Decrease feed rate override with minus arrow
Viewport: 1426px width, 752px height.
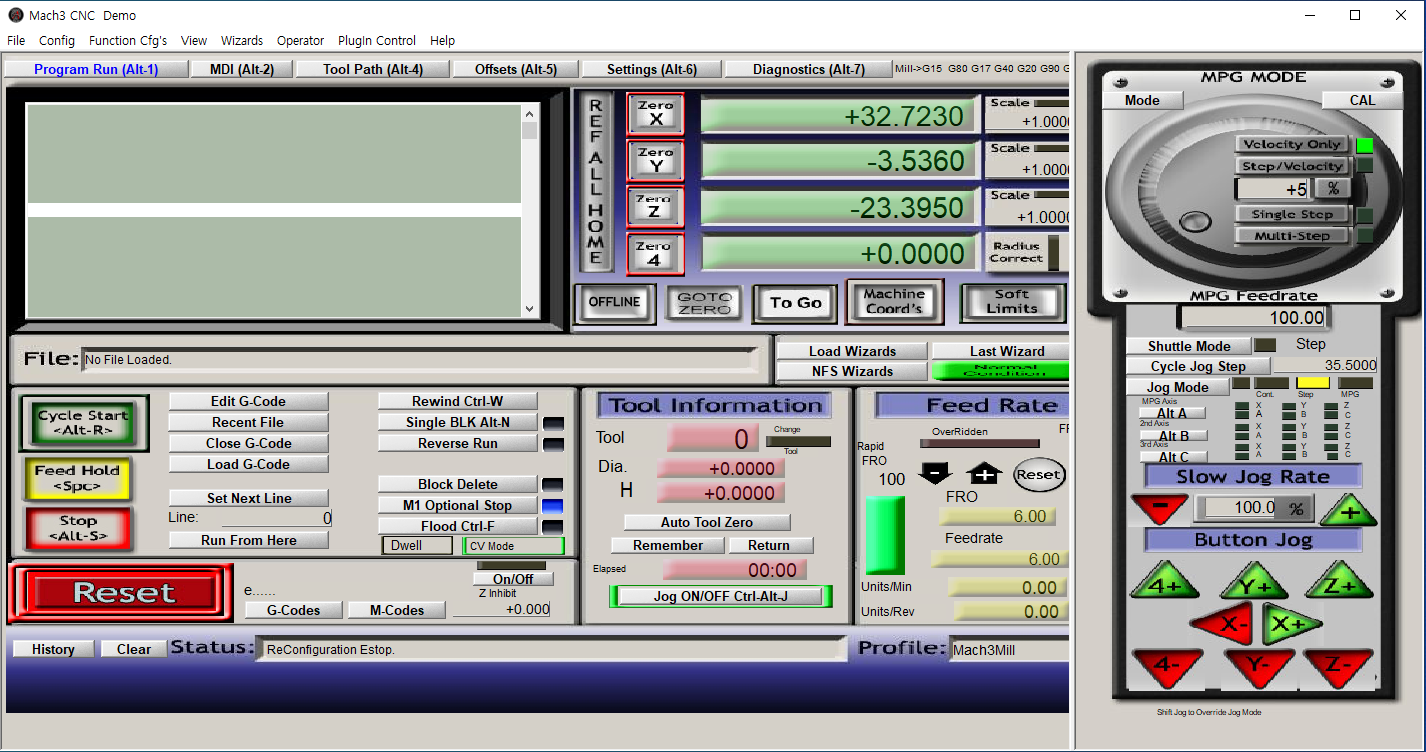(x=935, y=473)
